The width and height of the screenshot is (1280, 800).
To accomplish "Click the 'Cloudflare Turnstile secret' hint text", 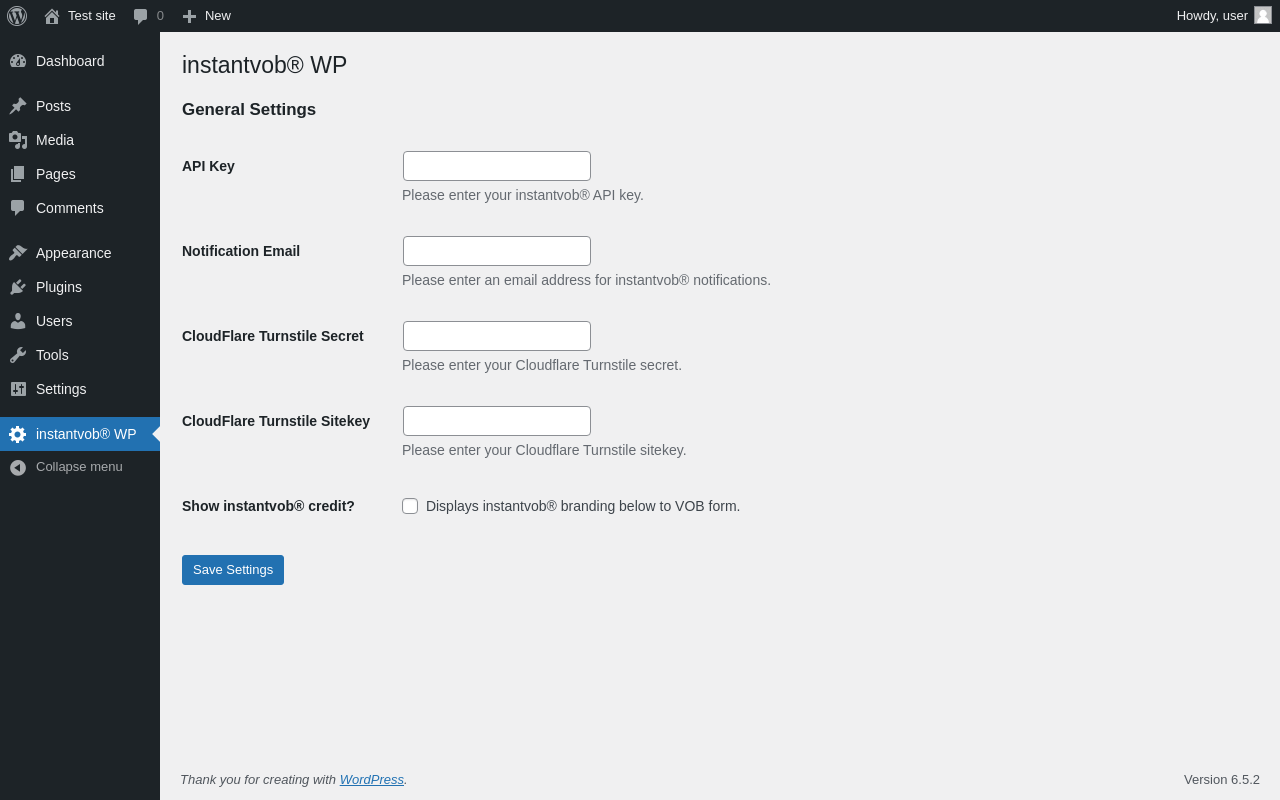I will pyautogui.click(x=542, y=365).
